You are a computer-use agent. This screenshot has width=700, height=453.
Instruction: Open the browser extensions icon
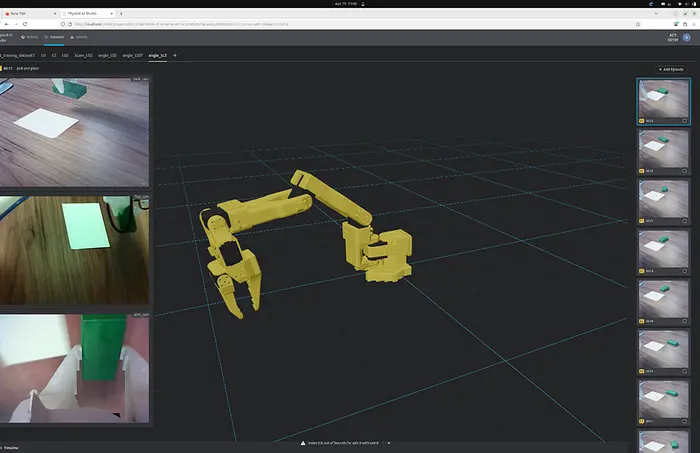685,24
